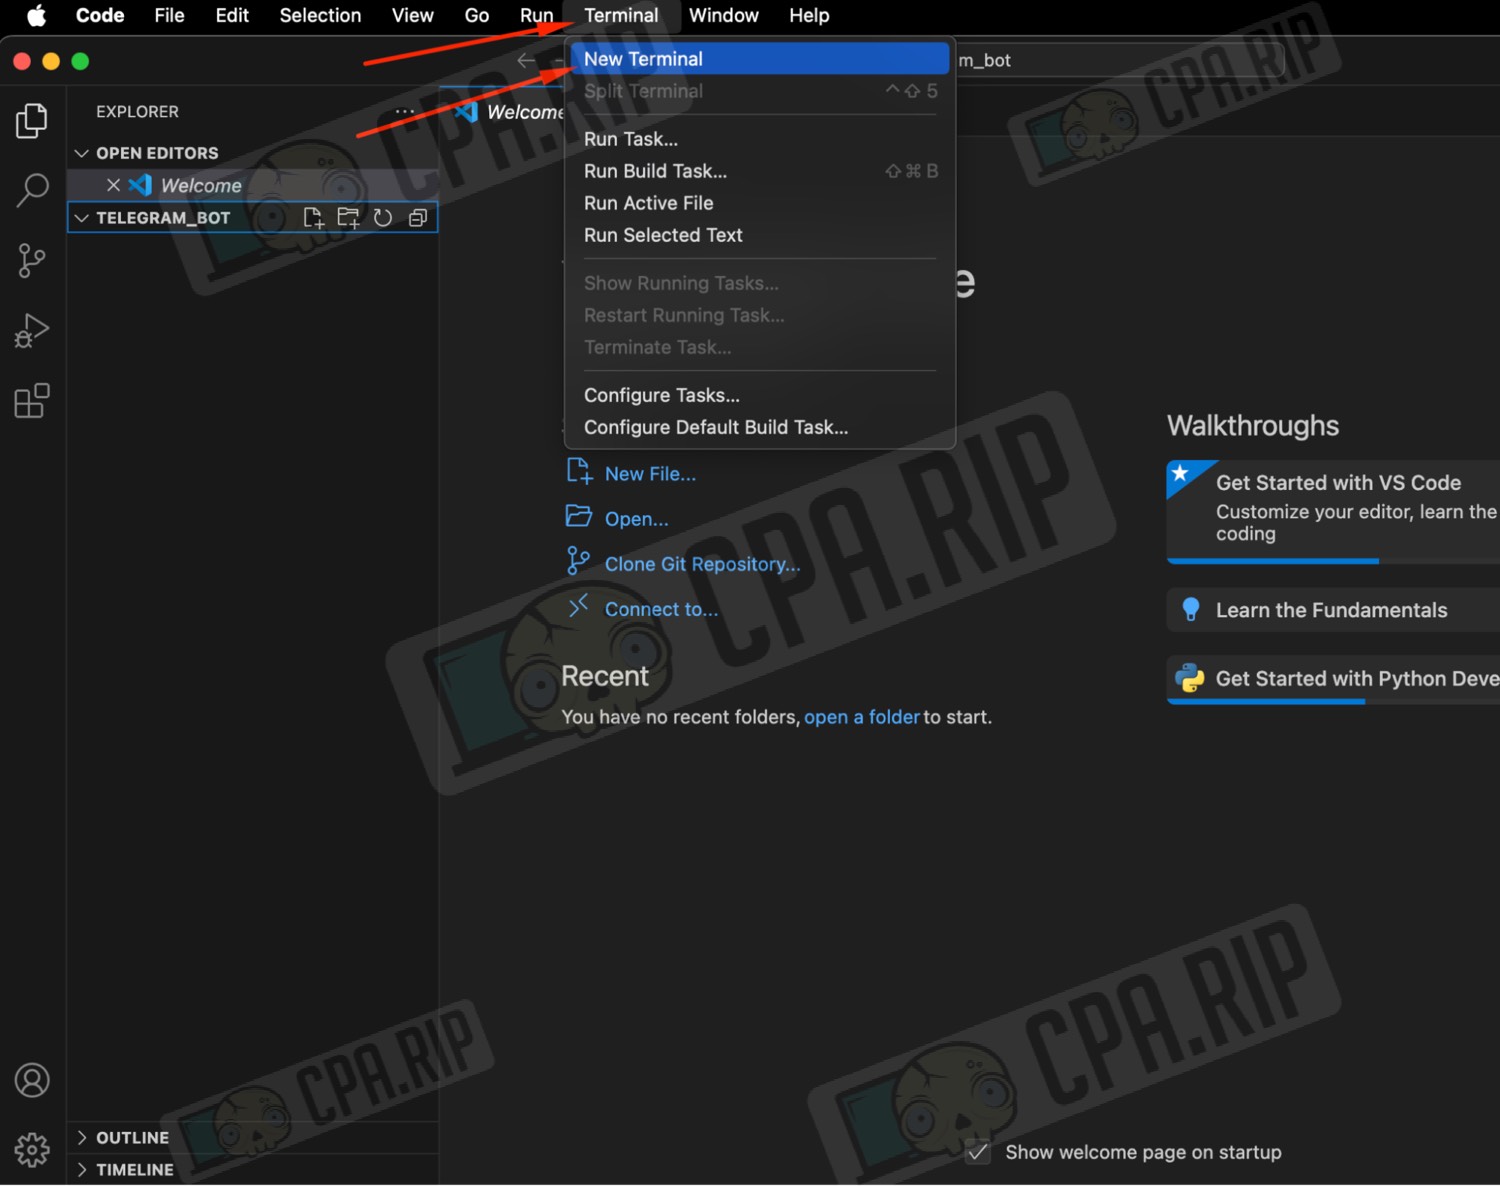Open the Code application menu
Screen dimensions: 1500x1186
100,16
